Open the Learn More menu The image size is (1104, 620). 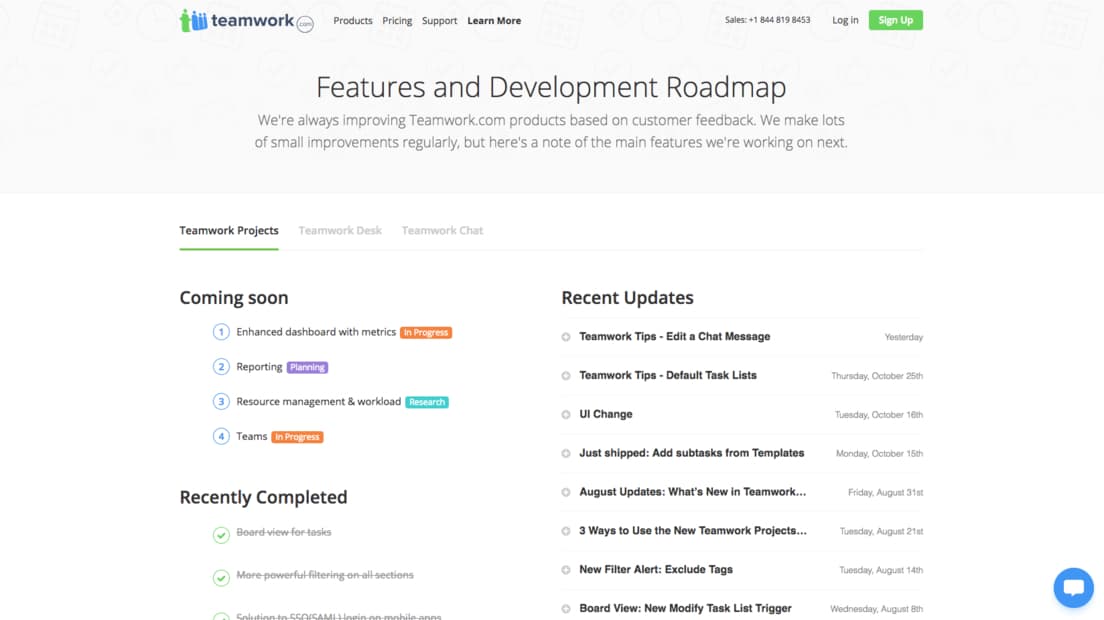pos(494,20)
